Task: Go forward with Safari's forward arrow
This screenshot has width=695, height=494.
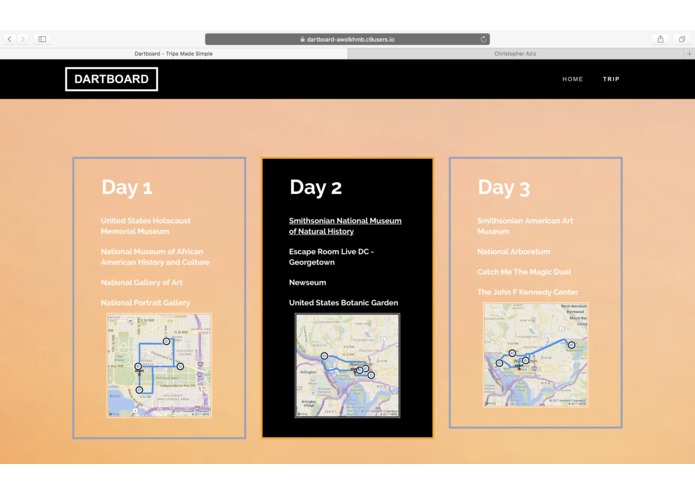Action: (x=23, y=39)
